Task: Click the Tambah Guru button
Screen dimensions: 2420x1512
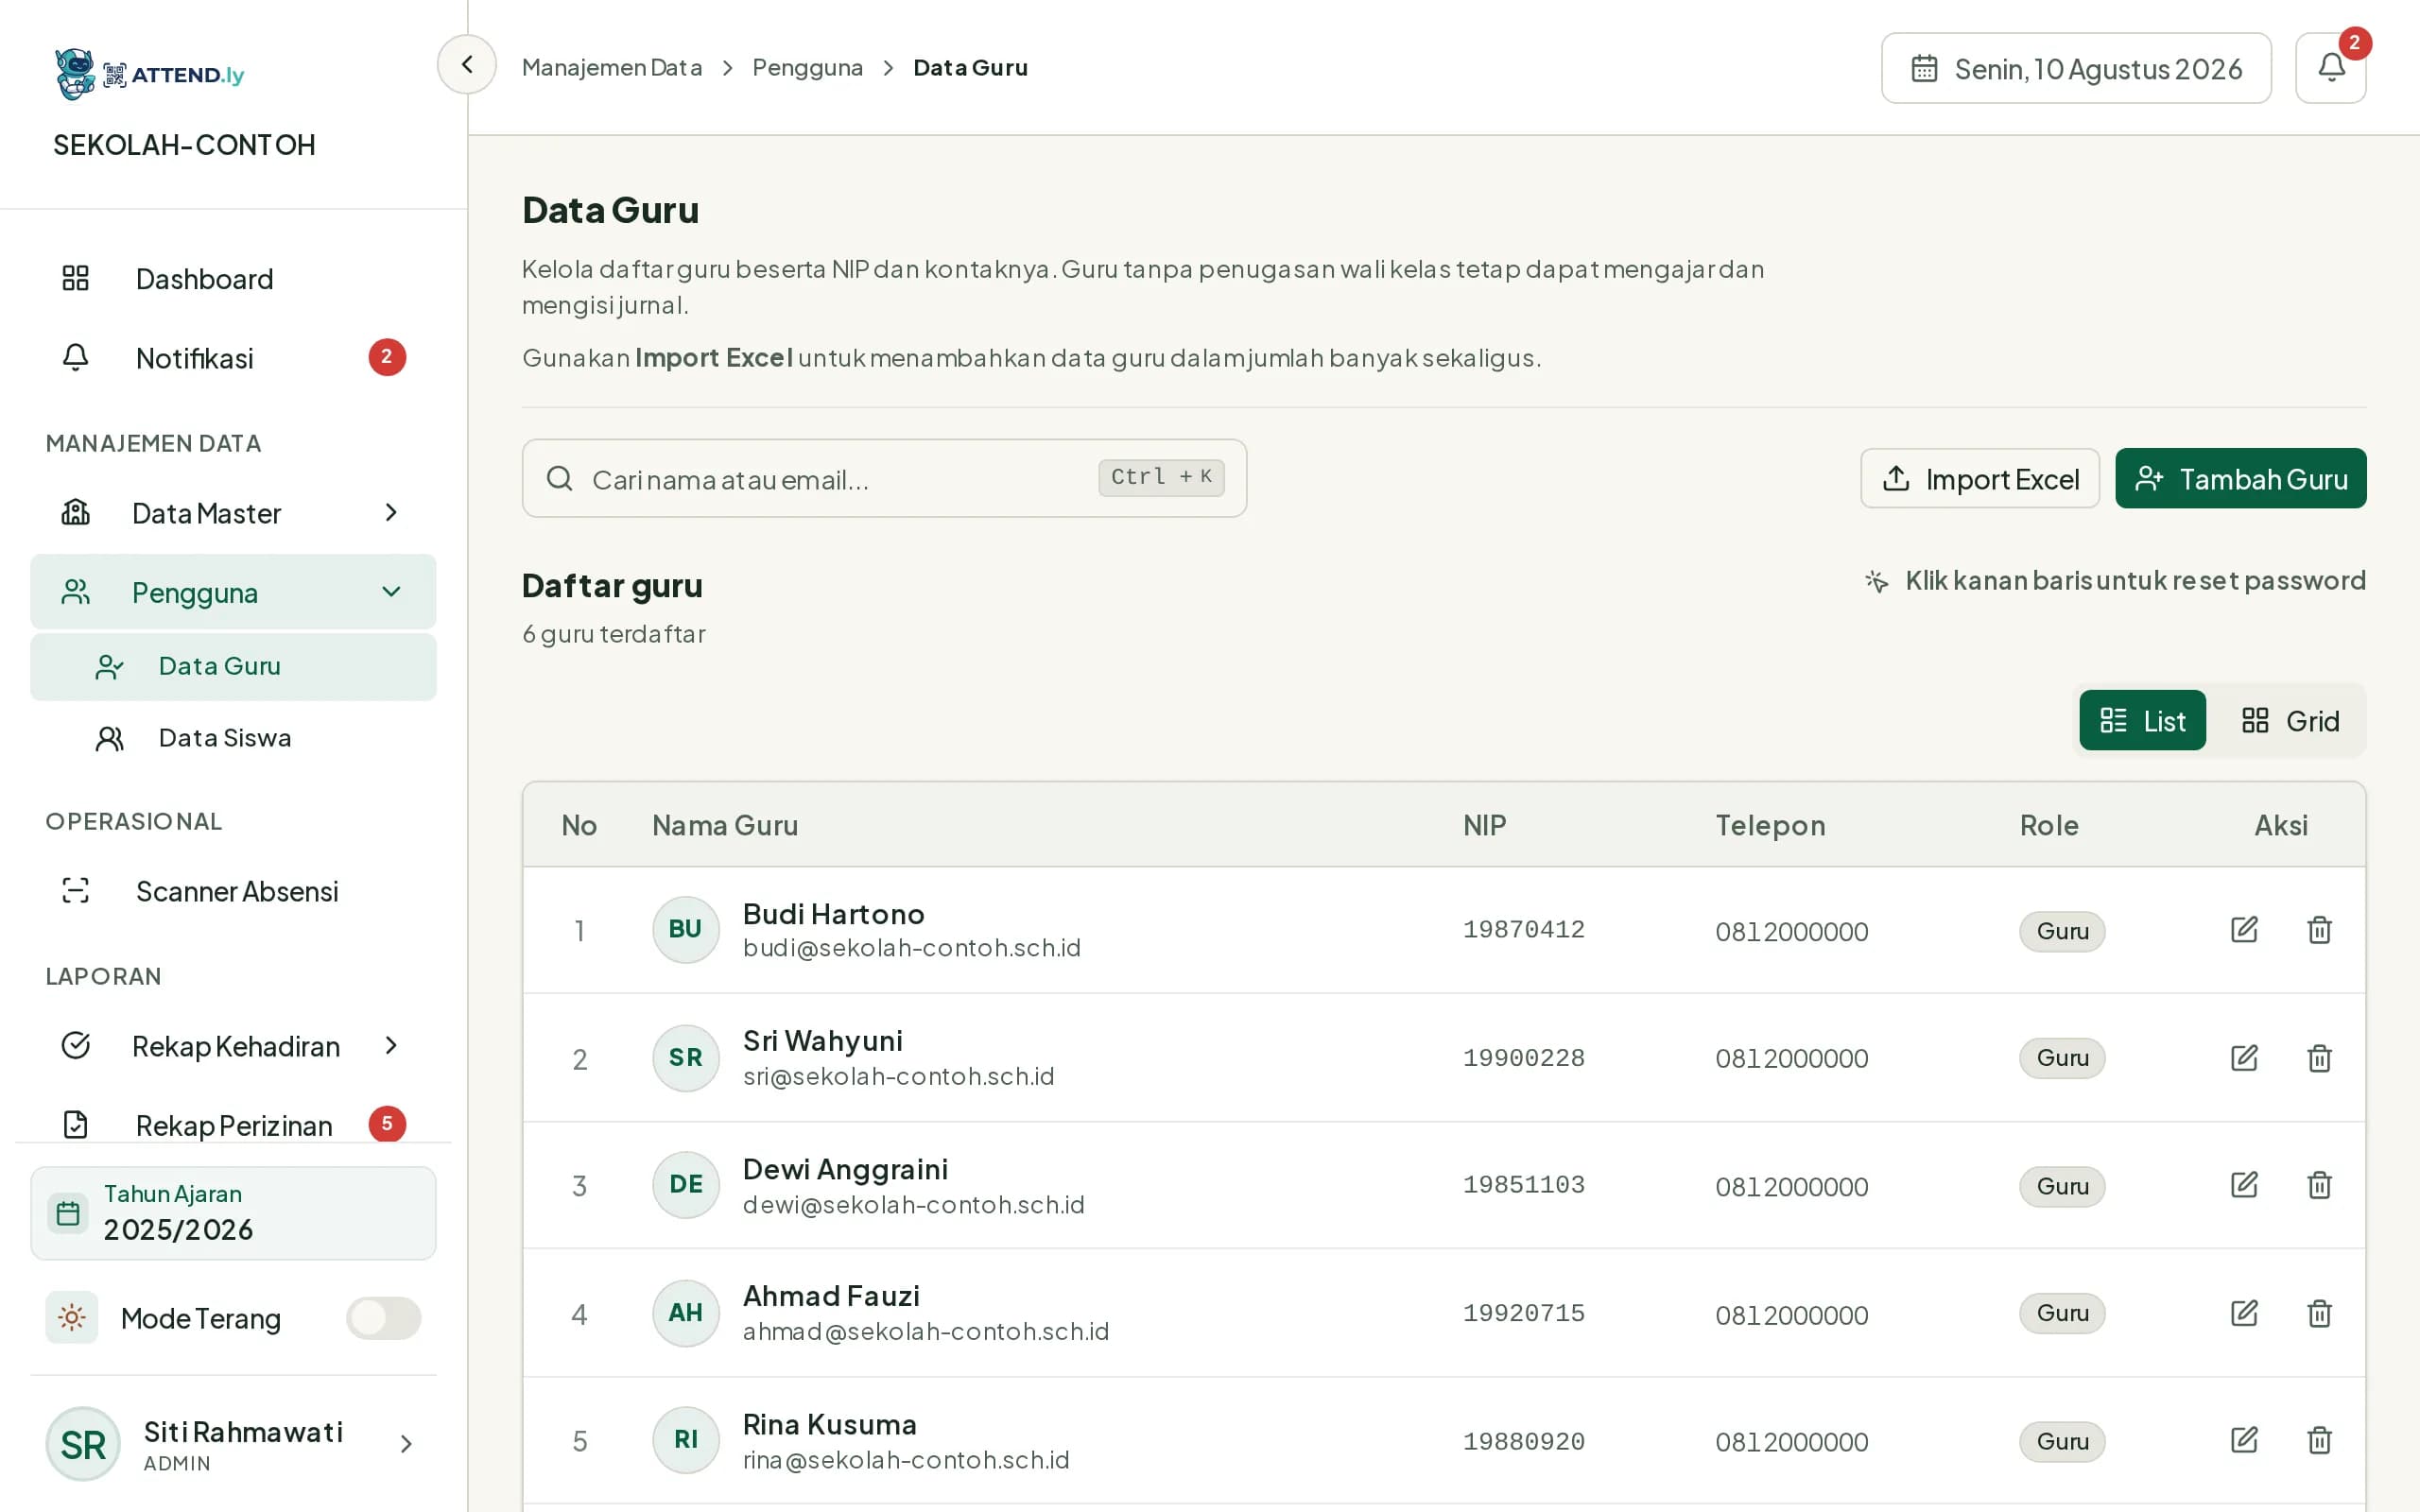Action: pos(2240,478)
